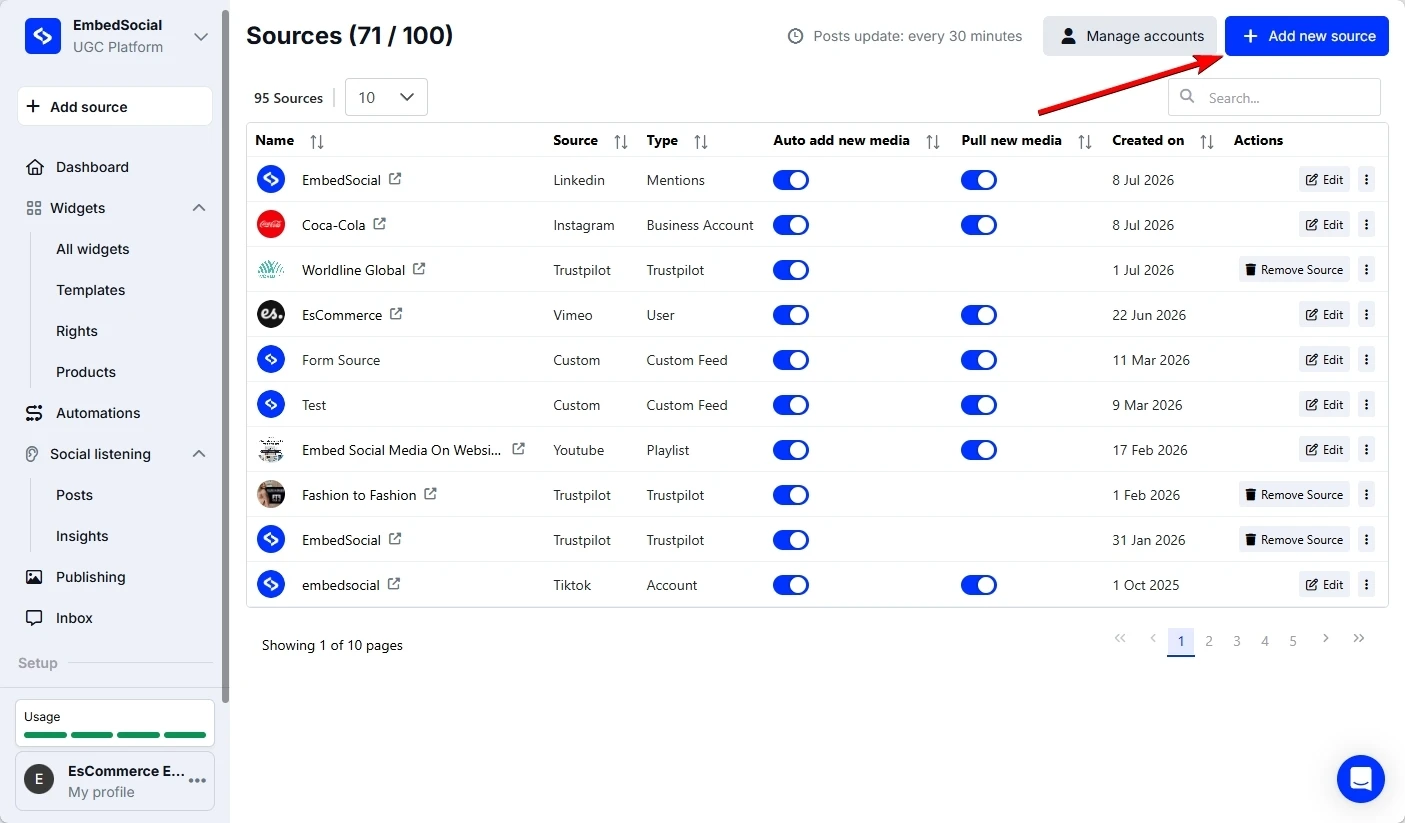
Task: Click the sidebar vertical scrollbar
Action: click(x=225, y=355)
